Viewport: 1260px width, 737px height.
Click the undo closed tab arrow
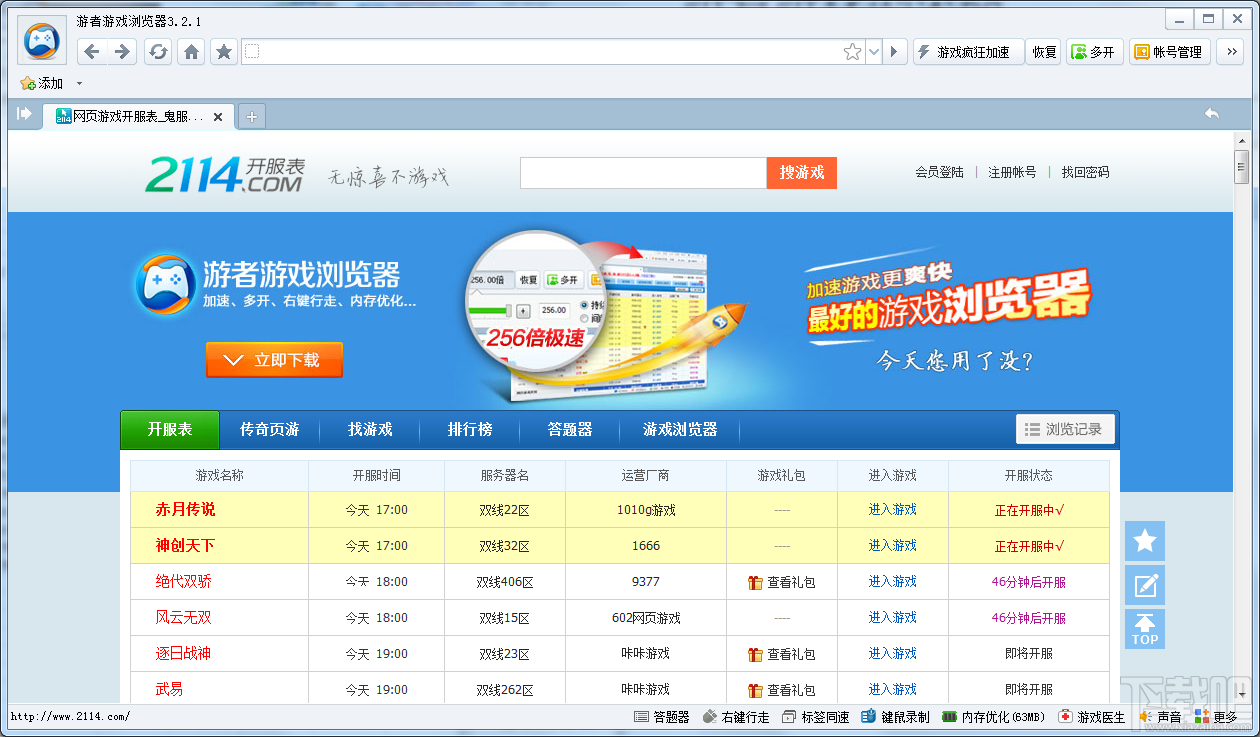pyautogui.click(x=1211, y=114)
